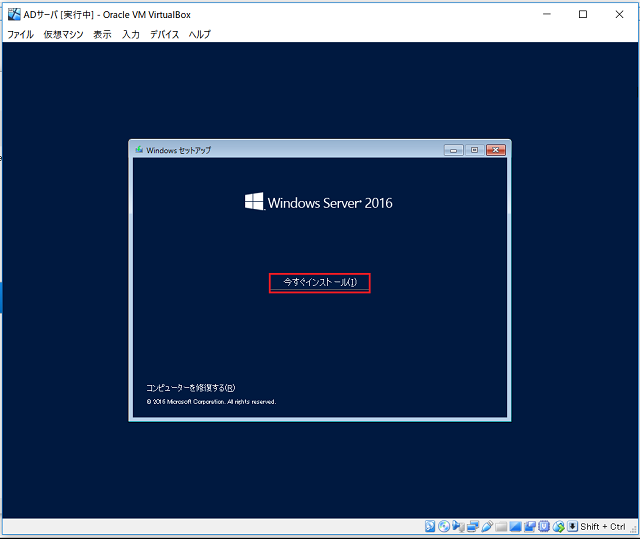Click the optical disc icon in status bar
The height and width of the screenshot is (539, 640).
(x=444, y=527)
